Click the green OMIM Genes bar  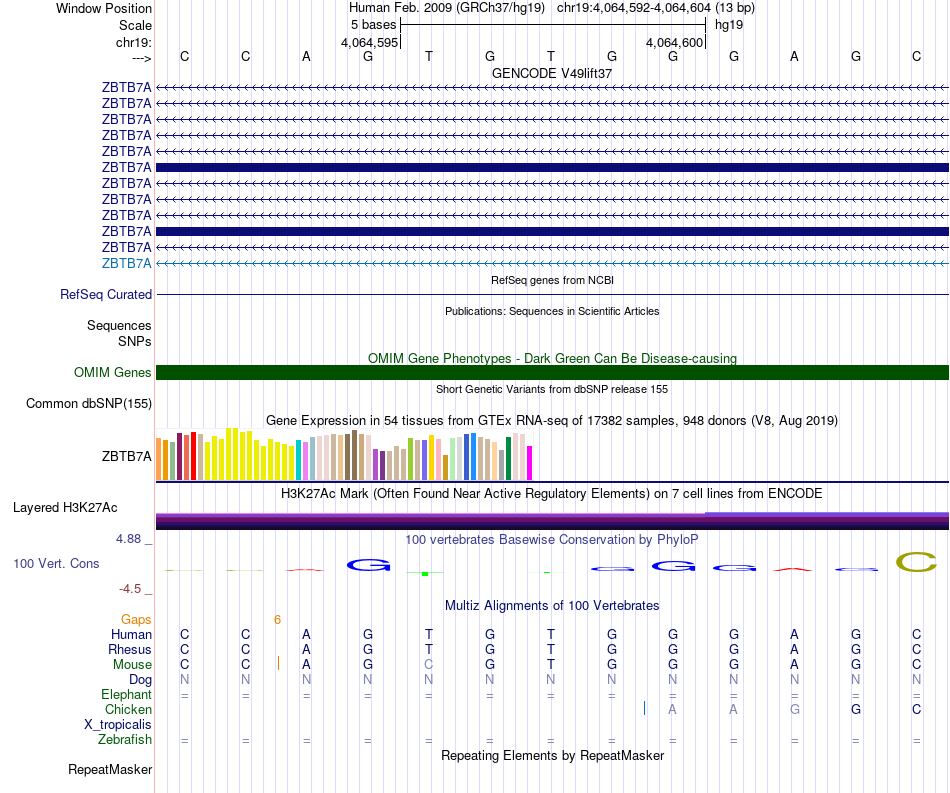click(553, 373)
